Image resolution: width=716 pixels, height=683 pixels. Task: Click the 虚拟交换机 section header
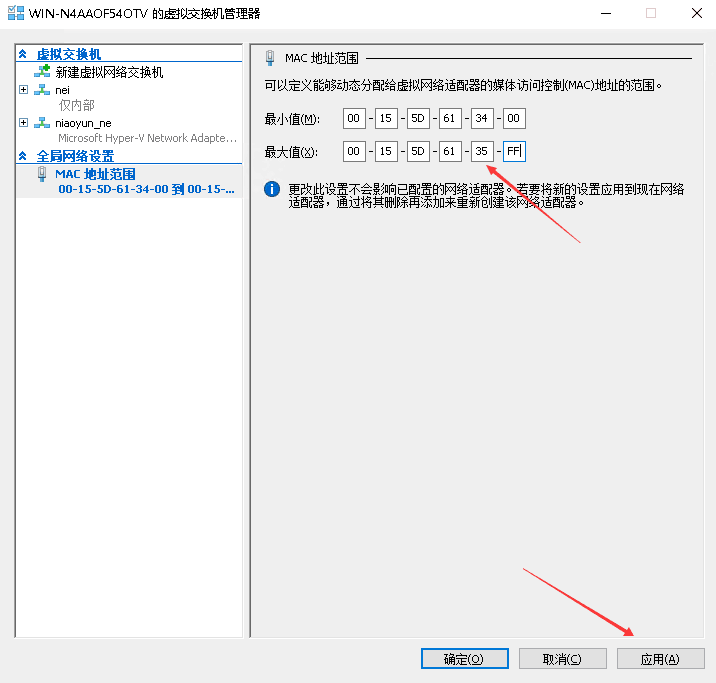click(x=68, y=54)
